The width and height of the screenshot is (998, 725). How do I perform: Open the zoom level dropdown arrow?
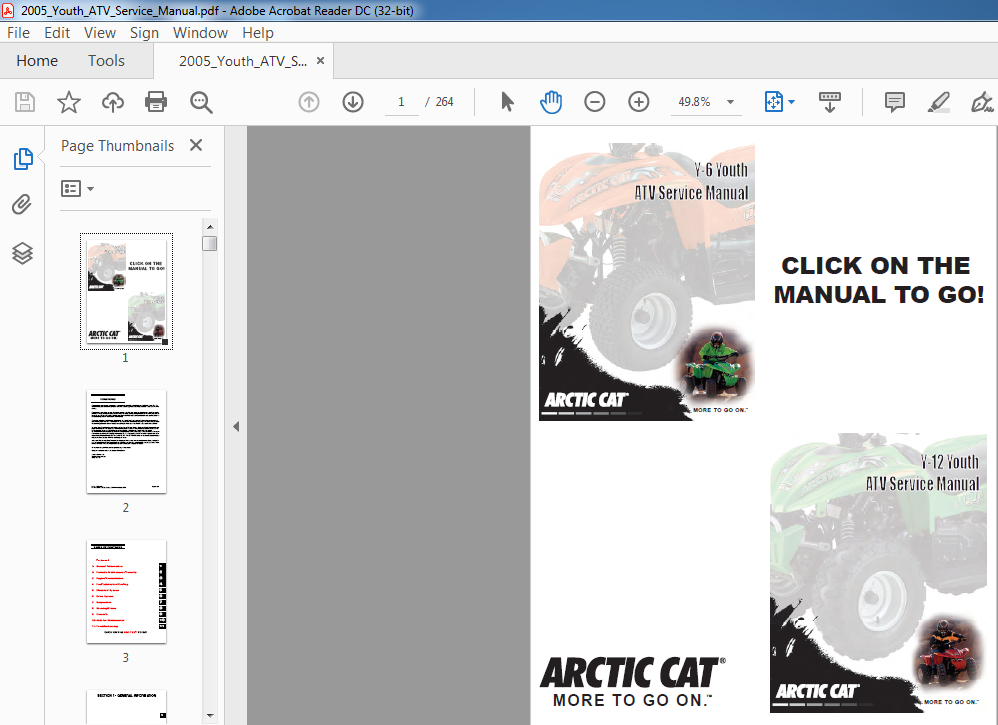click(x=731, y=102)
